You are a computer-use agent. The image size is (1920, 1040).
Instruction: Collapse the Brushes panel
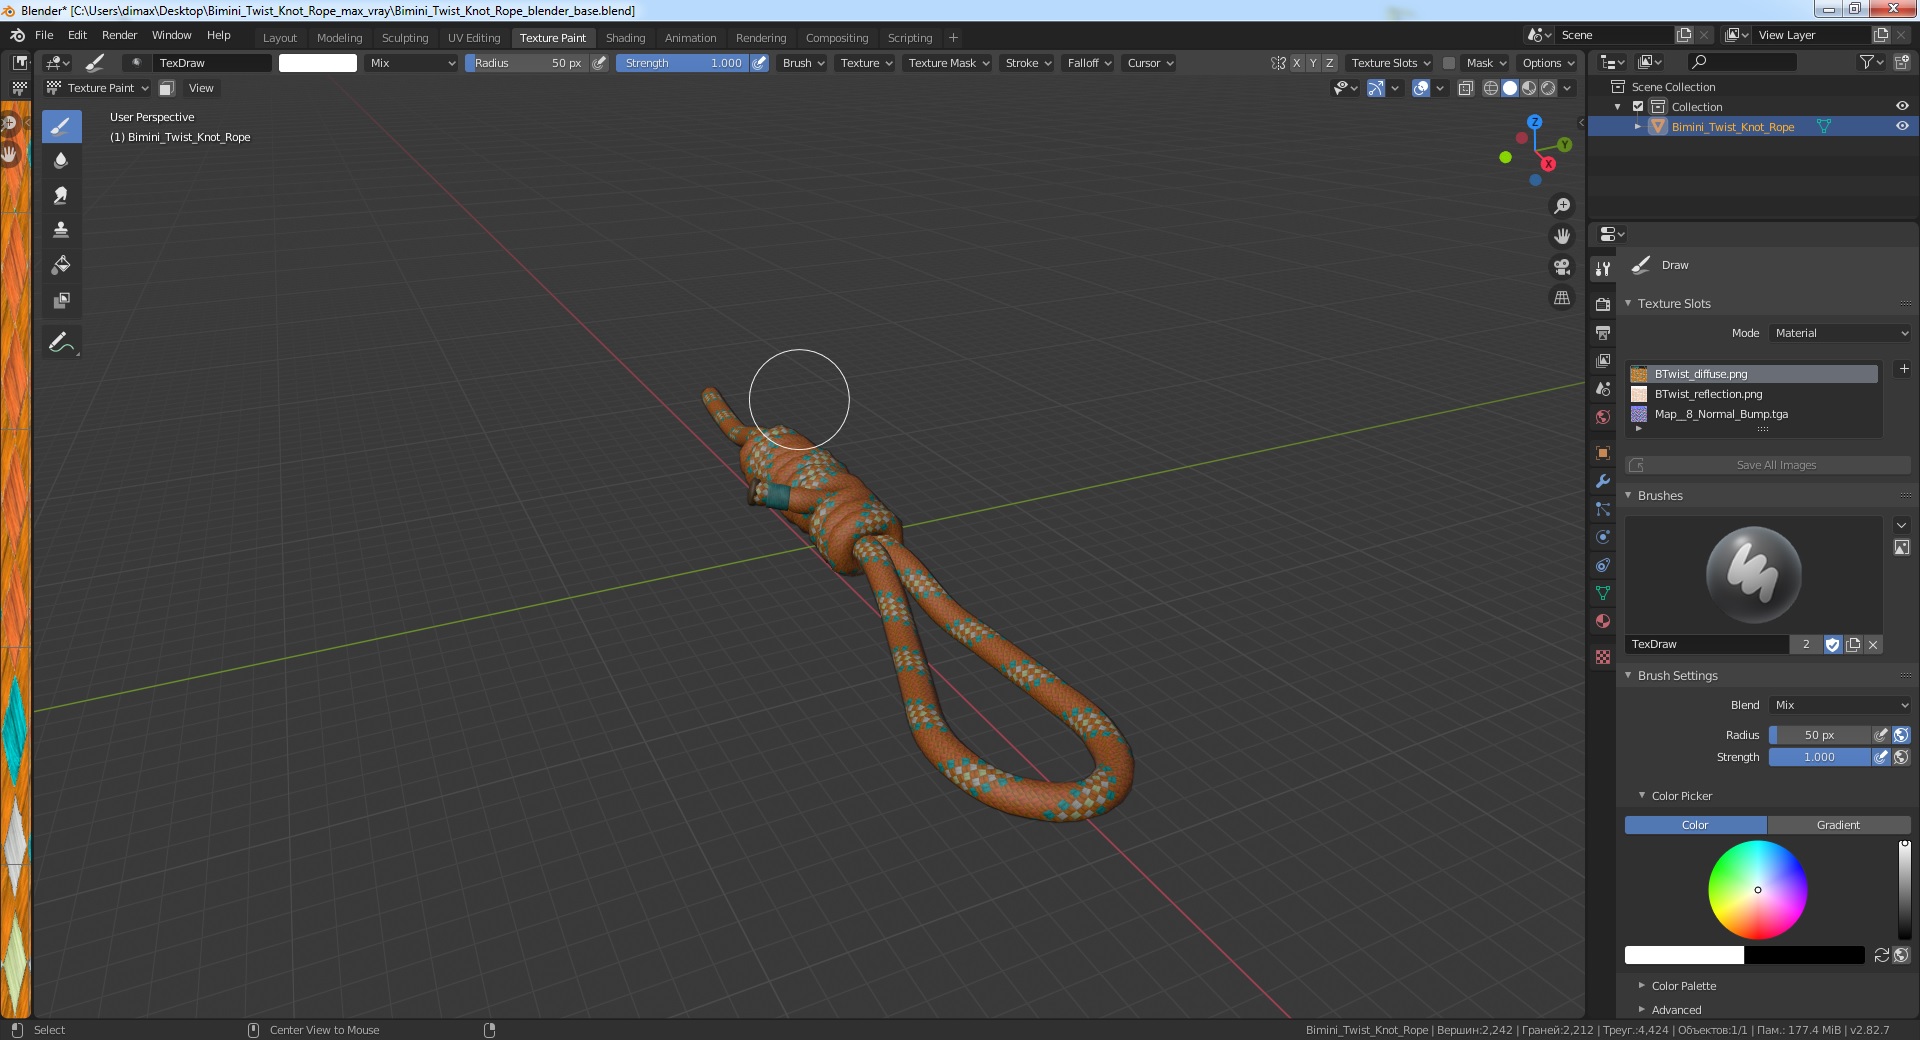click(1660, 496)
